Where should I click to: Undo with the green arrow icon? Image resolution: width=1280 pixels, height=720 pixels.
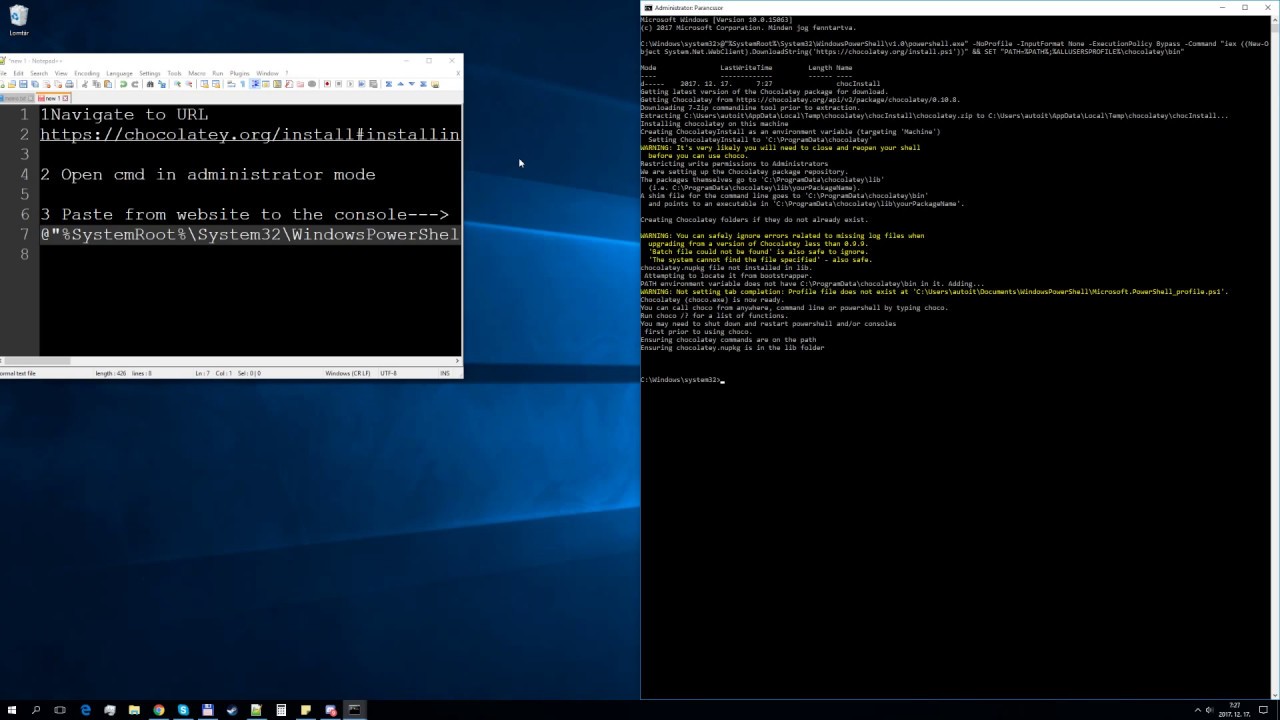pos(124,84)
